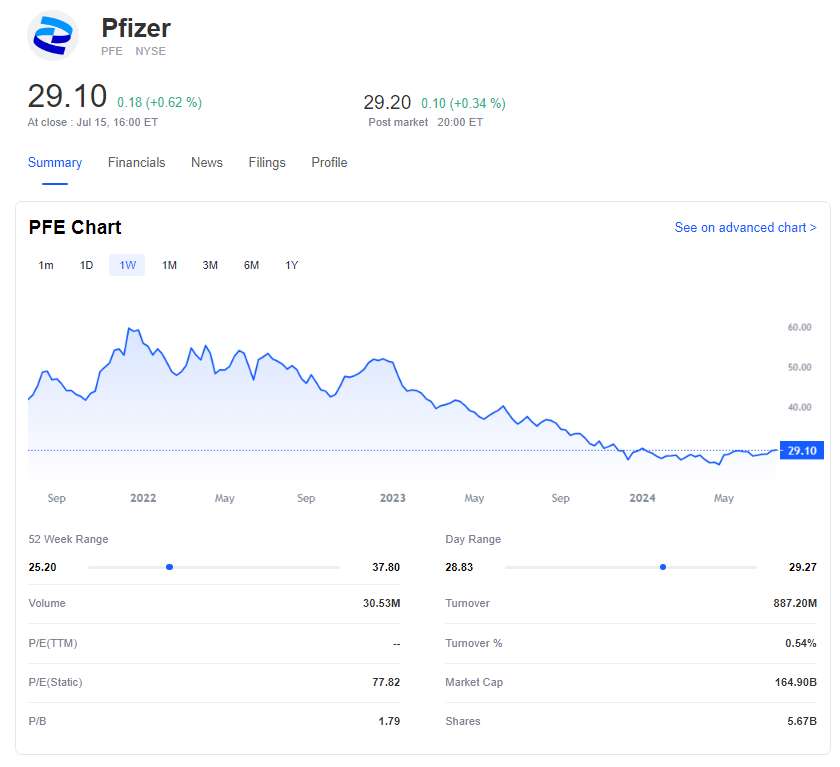The height and width of the screenshot is (767, 840).
Task: Select the 1W chart interval
Action: [127, 265]
